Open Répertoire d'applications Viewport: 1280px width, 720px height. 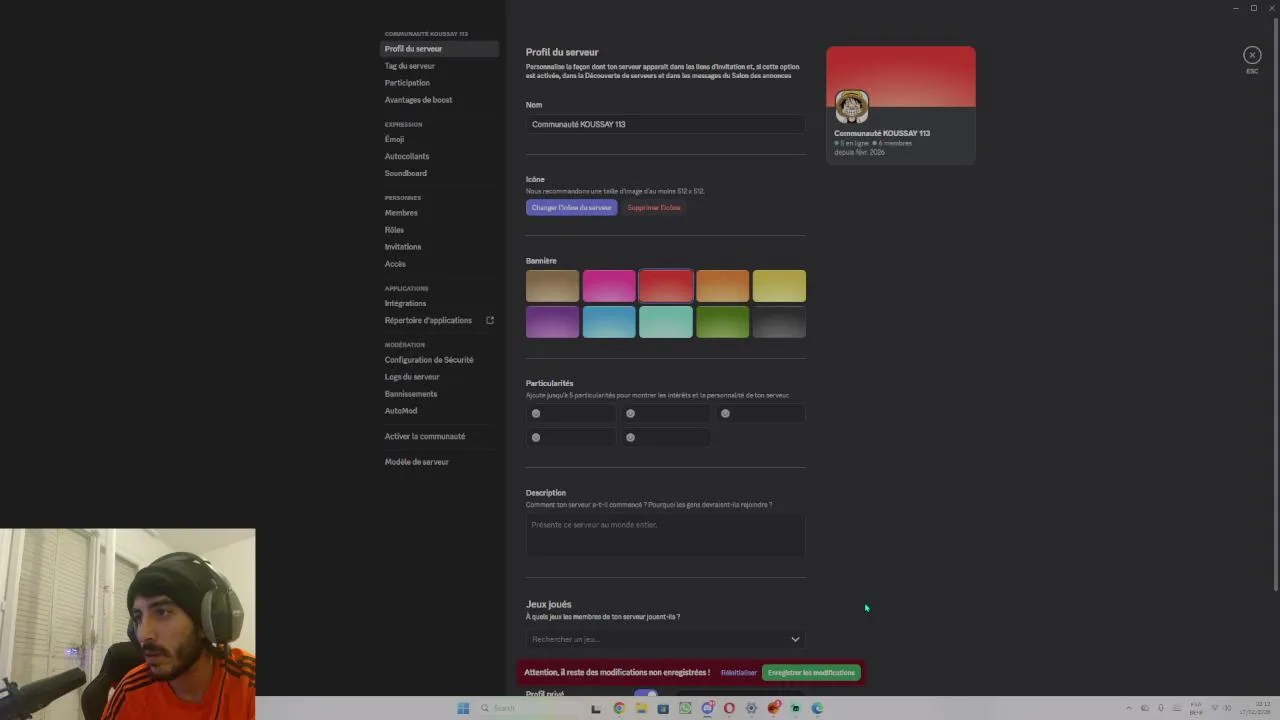(x=428, y=320)
